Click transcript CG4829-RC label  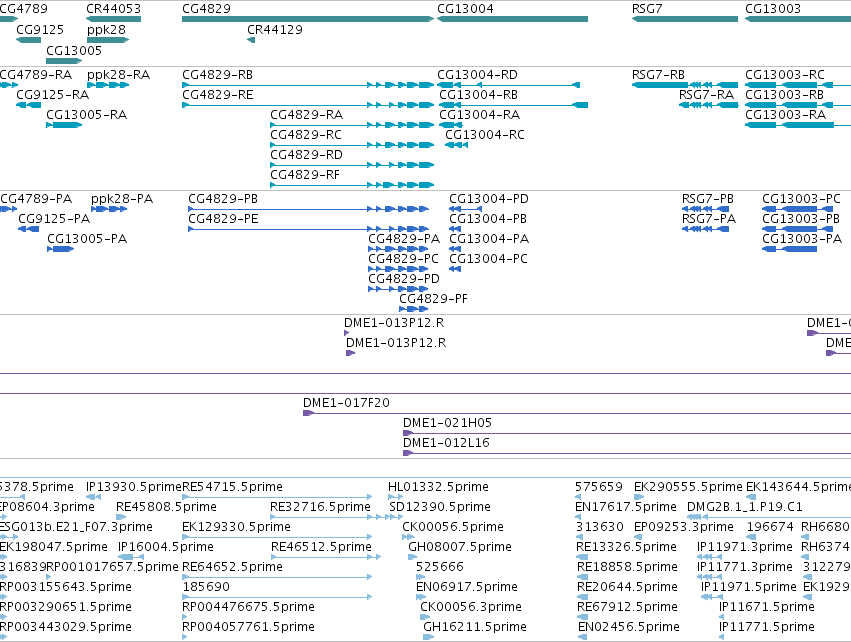307,135
